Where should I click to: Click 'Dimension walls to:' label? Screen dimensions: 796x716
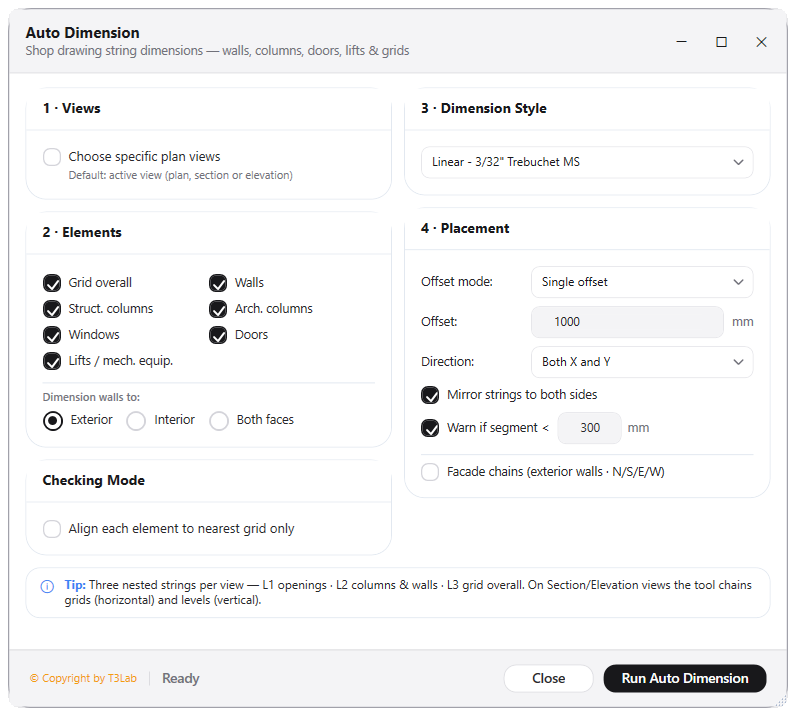coord(91,397)
